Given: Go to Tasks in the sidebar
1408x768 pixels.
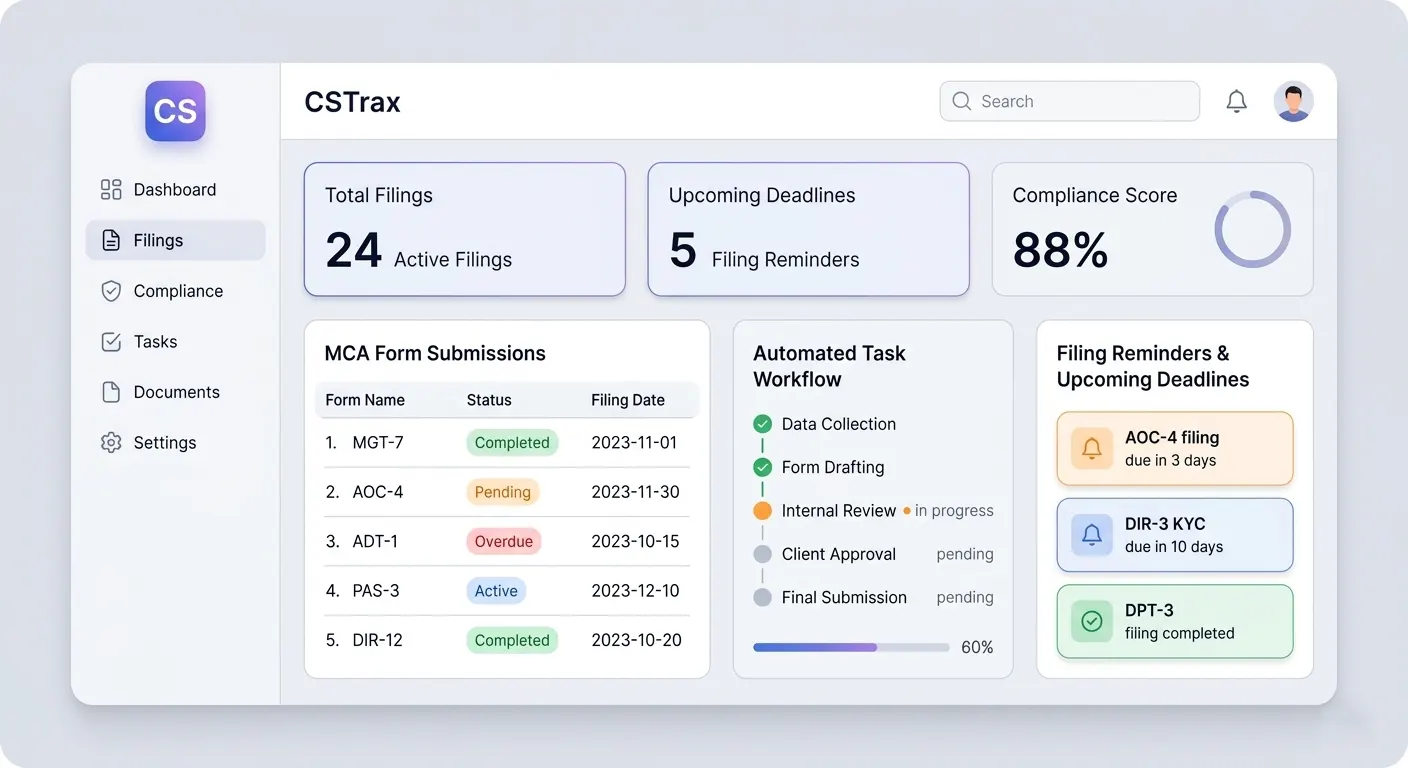Looking at the screenshot, I should click(x=155, y=342).
